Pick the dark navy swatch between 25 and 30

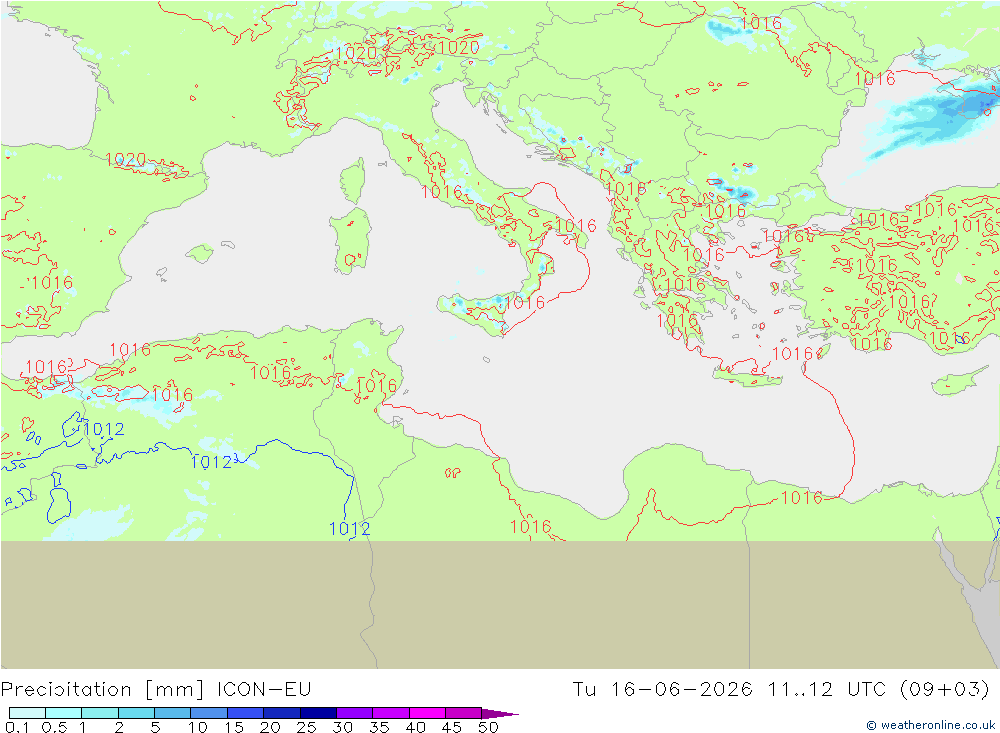pos(318,713)
